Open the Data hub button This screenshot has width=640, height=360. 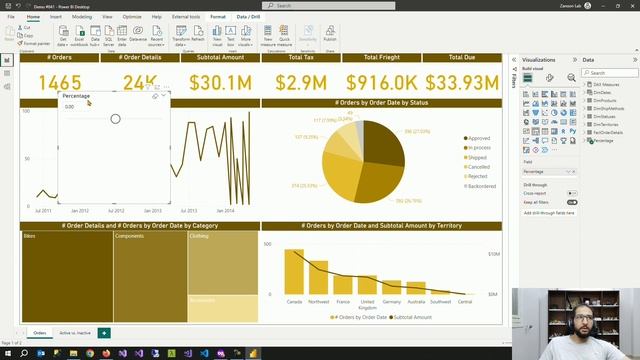click(95, 36)
